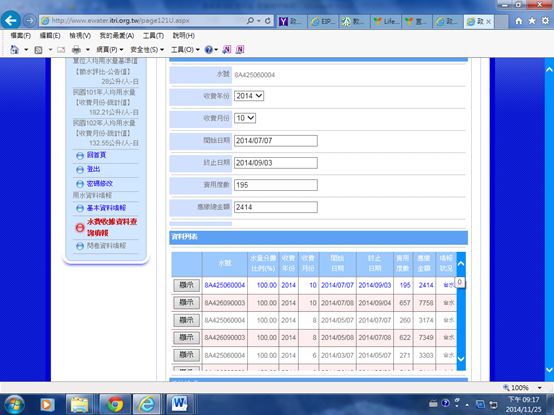Click the Send to OneNote icon with arrow

click(226, 50)
